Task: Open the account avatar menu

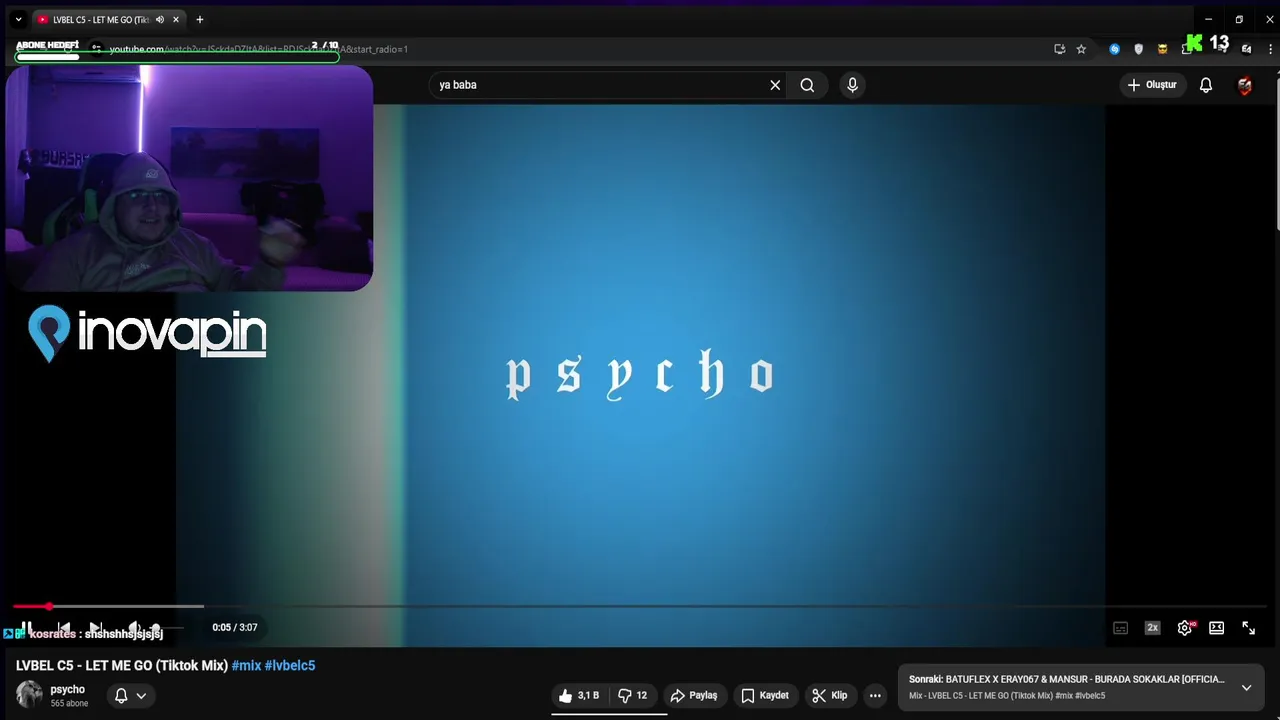Action: [1245, 85]
